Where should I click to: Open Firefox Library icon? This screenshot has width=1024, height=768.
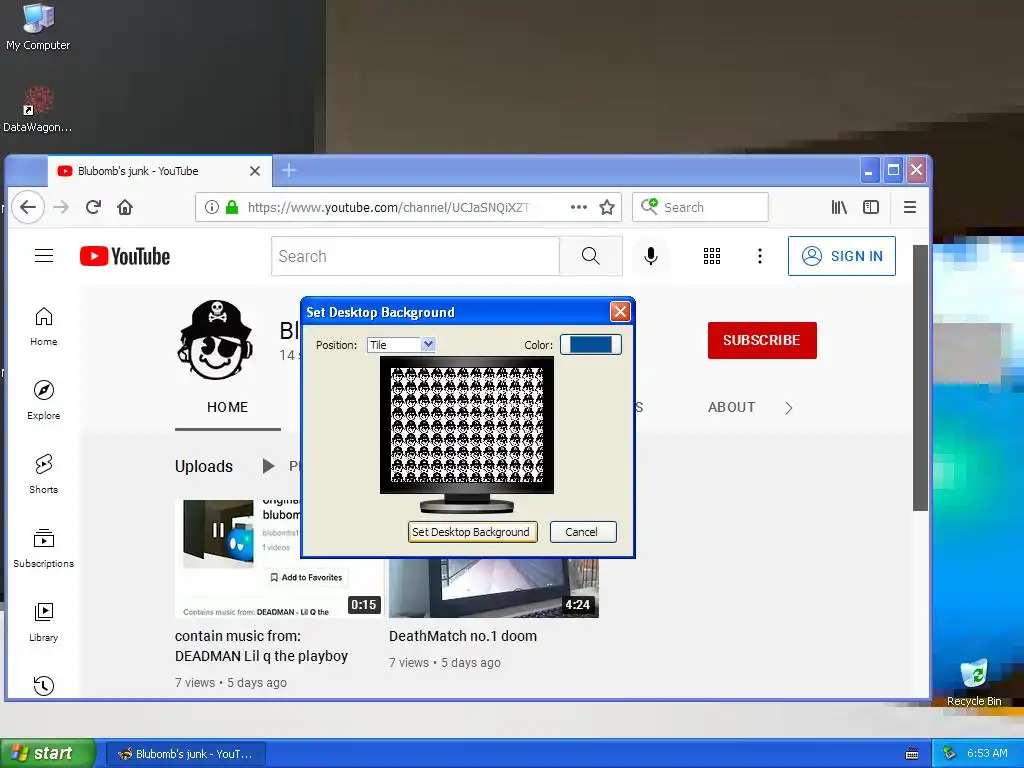point(839,207)
